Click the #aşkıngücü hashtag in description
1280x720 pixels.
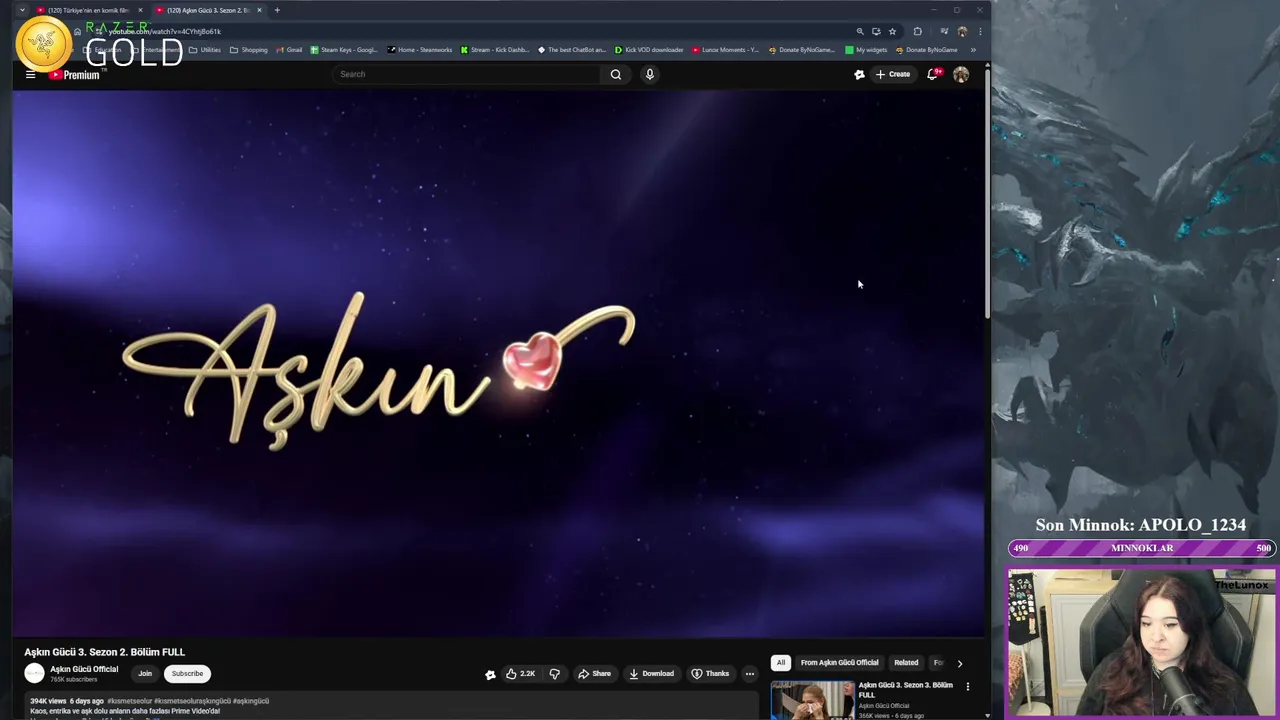[251, 701]
